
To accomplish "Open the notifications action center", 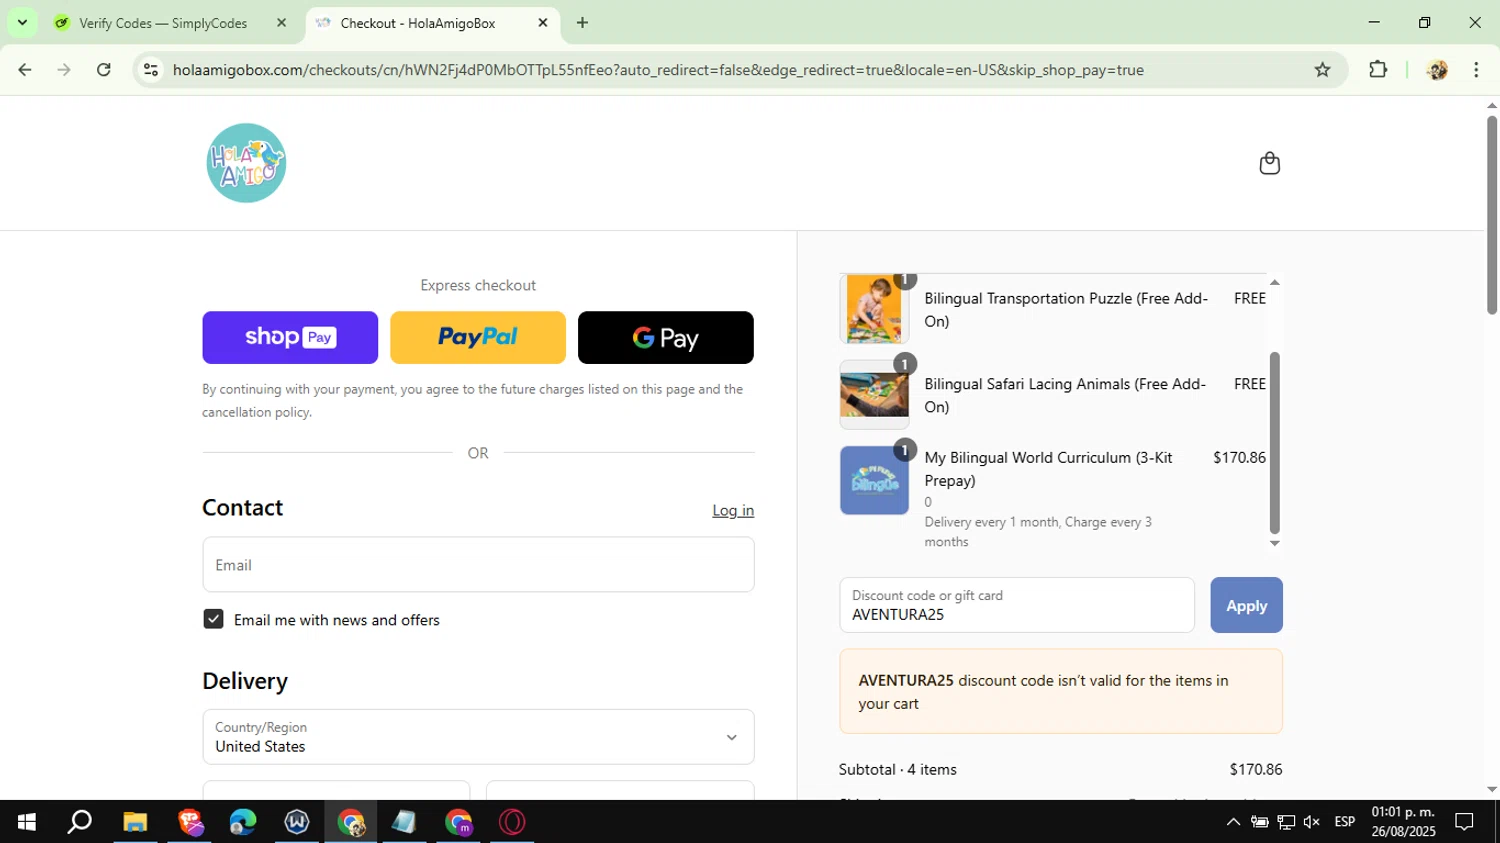I will point(1465,822).
